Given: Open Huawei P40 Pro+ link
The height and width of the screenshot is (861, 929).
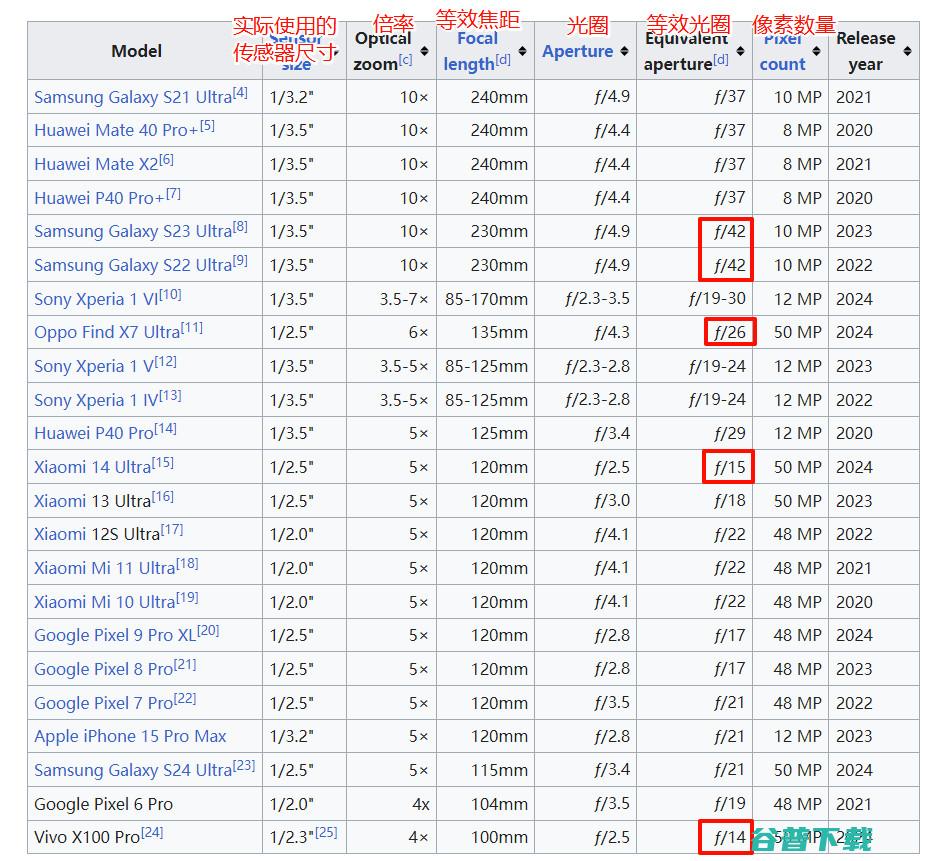Looking at the screenshot, I should (99, 198).
